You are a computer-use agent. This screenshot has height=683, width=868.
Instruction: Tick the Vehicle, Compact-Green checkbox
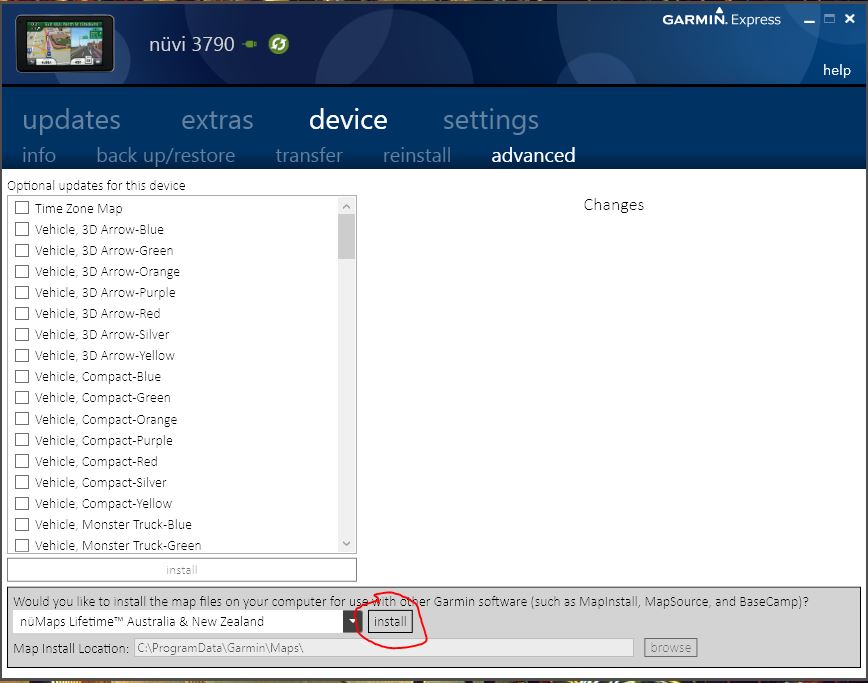coord(22,397)
